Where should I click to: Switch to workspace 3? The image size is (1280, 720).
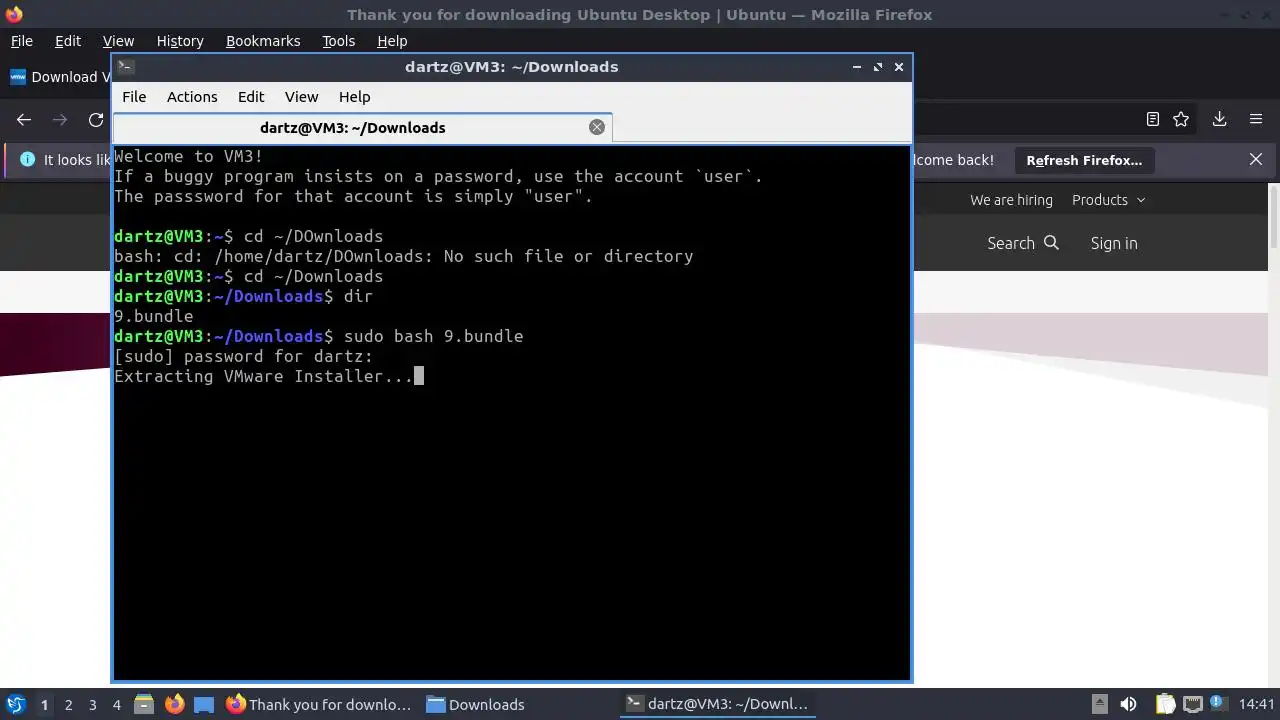(92, 705)
